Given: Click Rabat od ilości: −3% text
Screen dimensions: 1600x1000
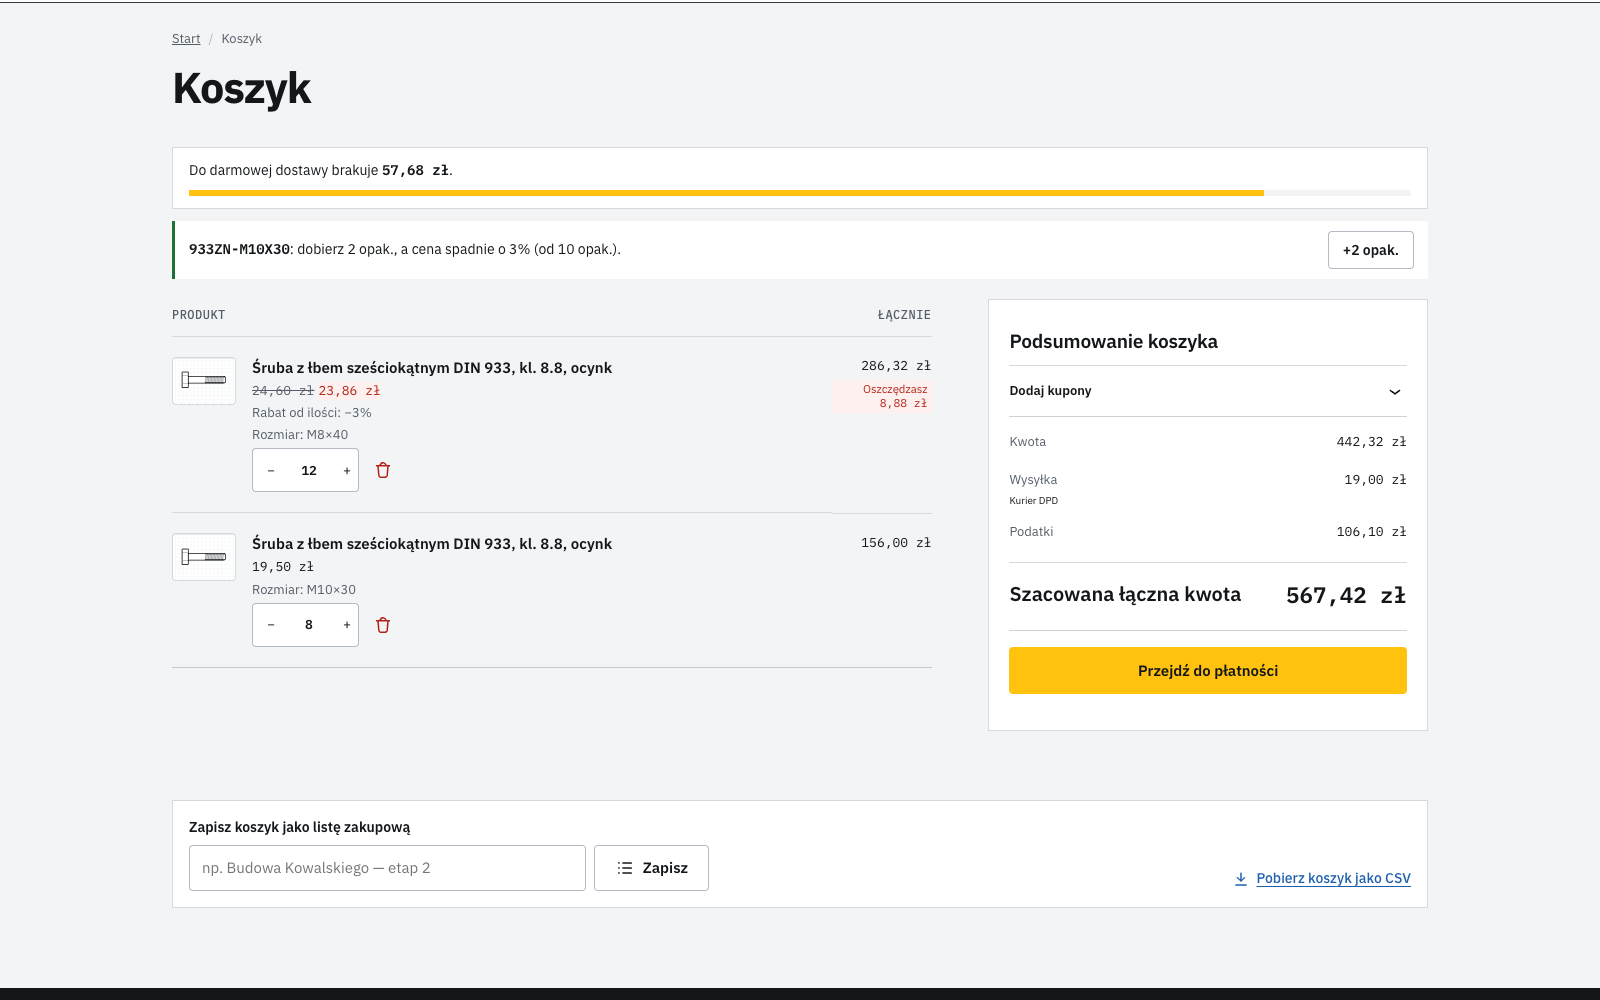Looking at the screenshot, I should tap(312, 413).
